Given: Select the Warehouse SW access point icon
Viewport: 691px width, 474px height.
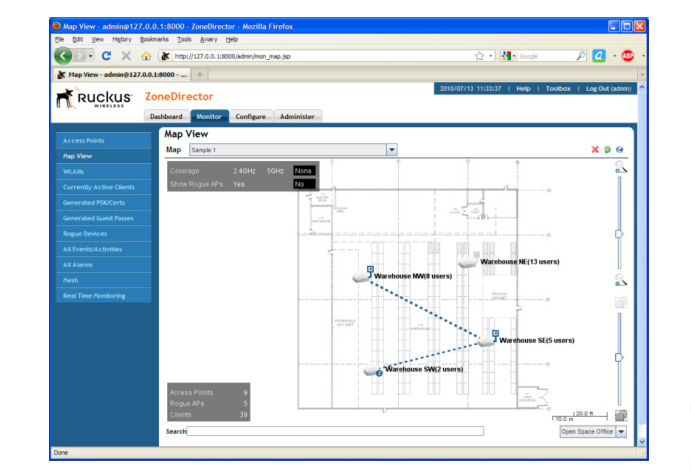Looking at the screenshot, I should (373, 370).
